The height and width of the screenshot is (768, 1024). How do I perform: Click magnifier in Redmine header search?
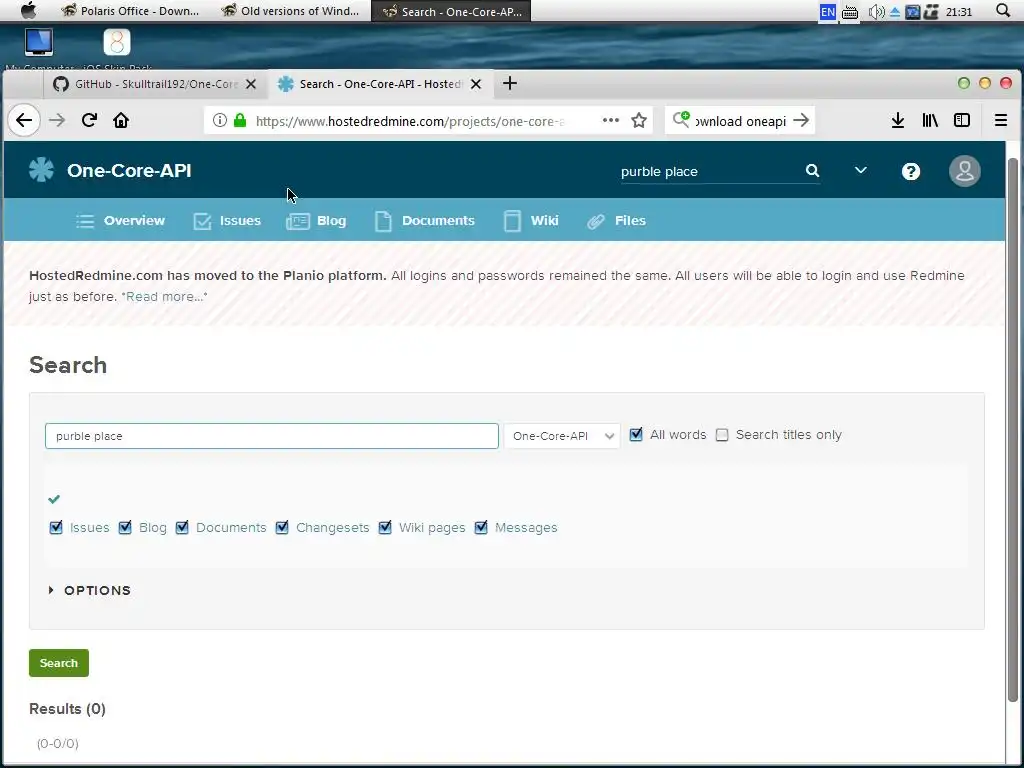812,170
